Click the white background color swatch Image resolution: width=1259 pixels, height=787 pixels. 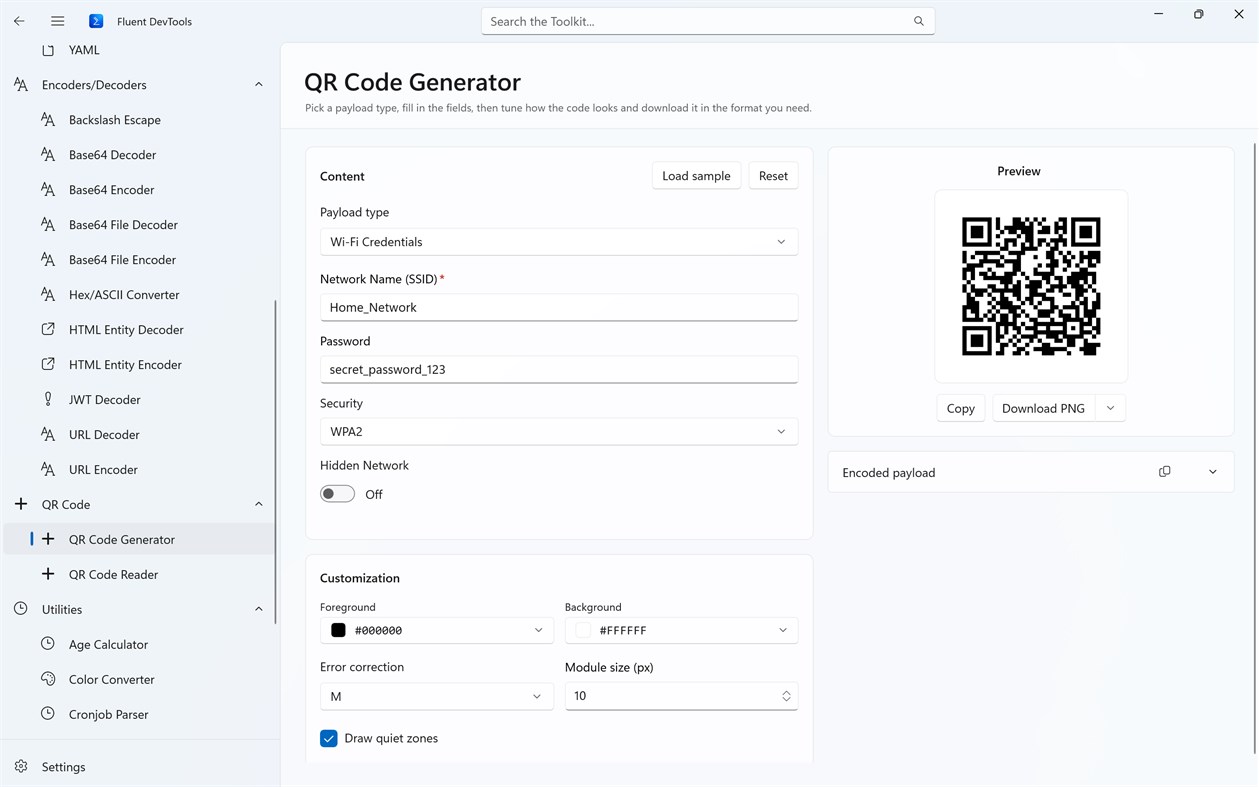tap(583, 630)
